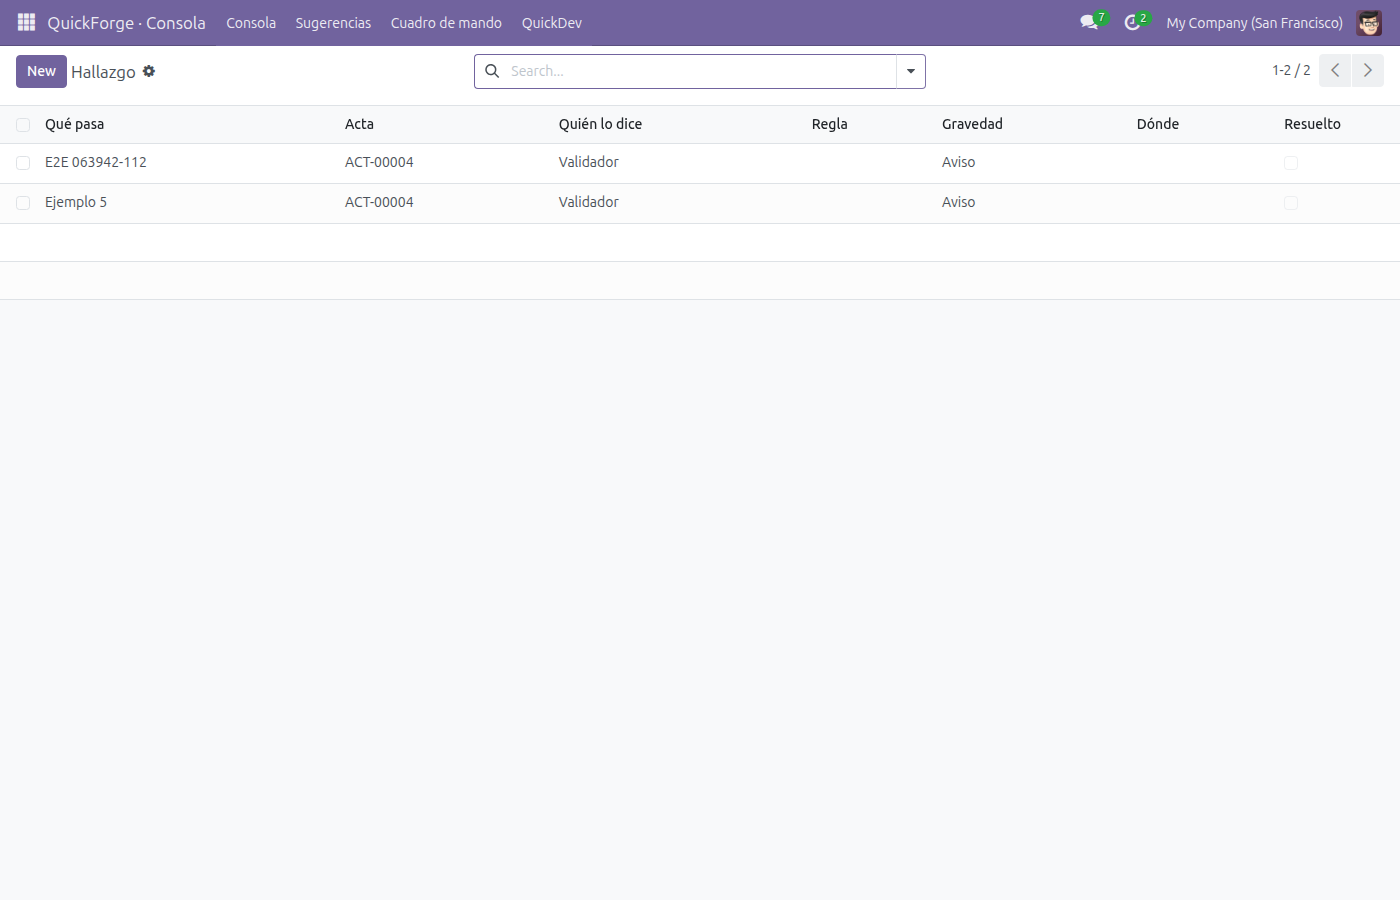Open the apps grid home menu icon
This screenshot has height=900, width=1400.
click(26, 22)
